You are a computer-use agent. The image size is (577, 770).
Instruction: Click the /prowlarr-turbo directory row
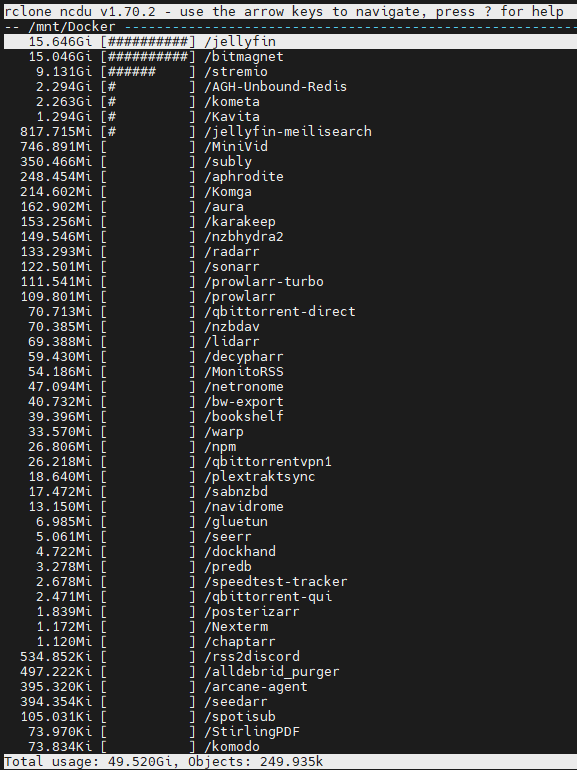click(290, 281)
